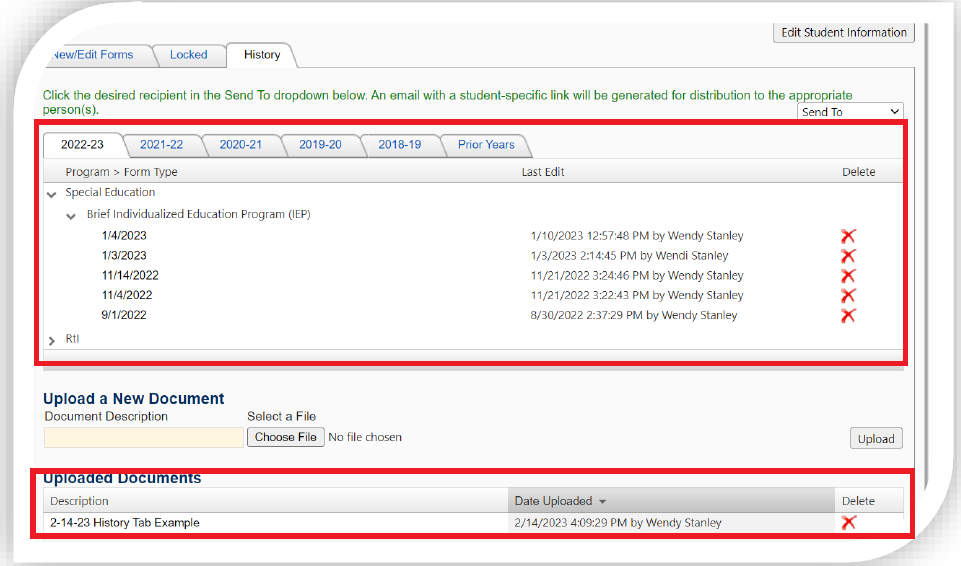This screenshot has height=566, width=961.
Task: Select the 2021-22 school year tab
Action: 161,145
